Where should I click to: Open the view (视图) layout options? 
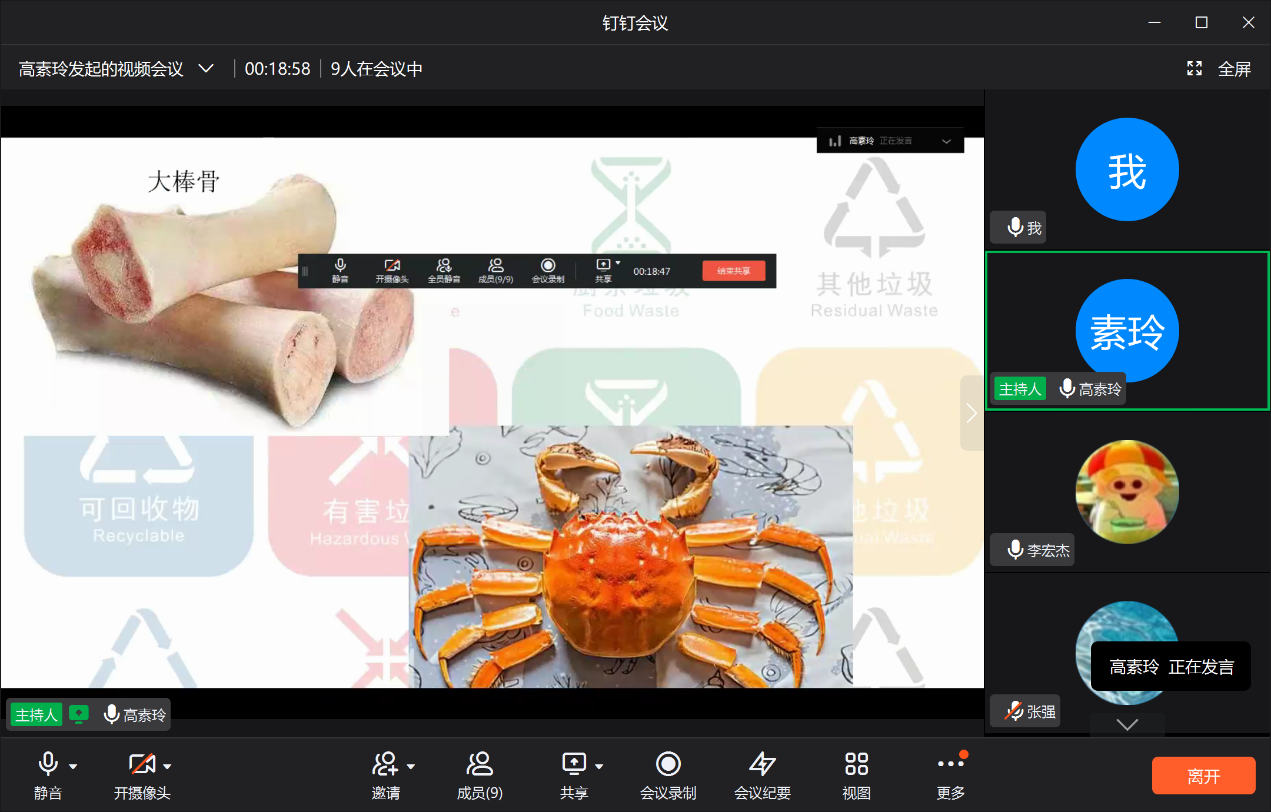click(x=856, y=765)
